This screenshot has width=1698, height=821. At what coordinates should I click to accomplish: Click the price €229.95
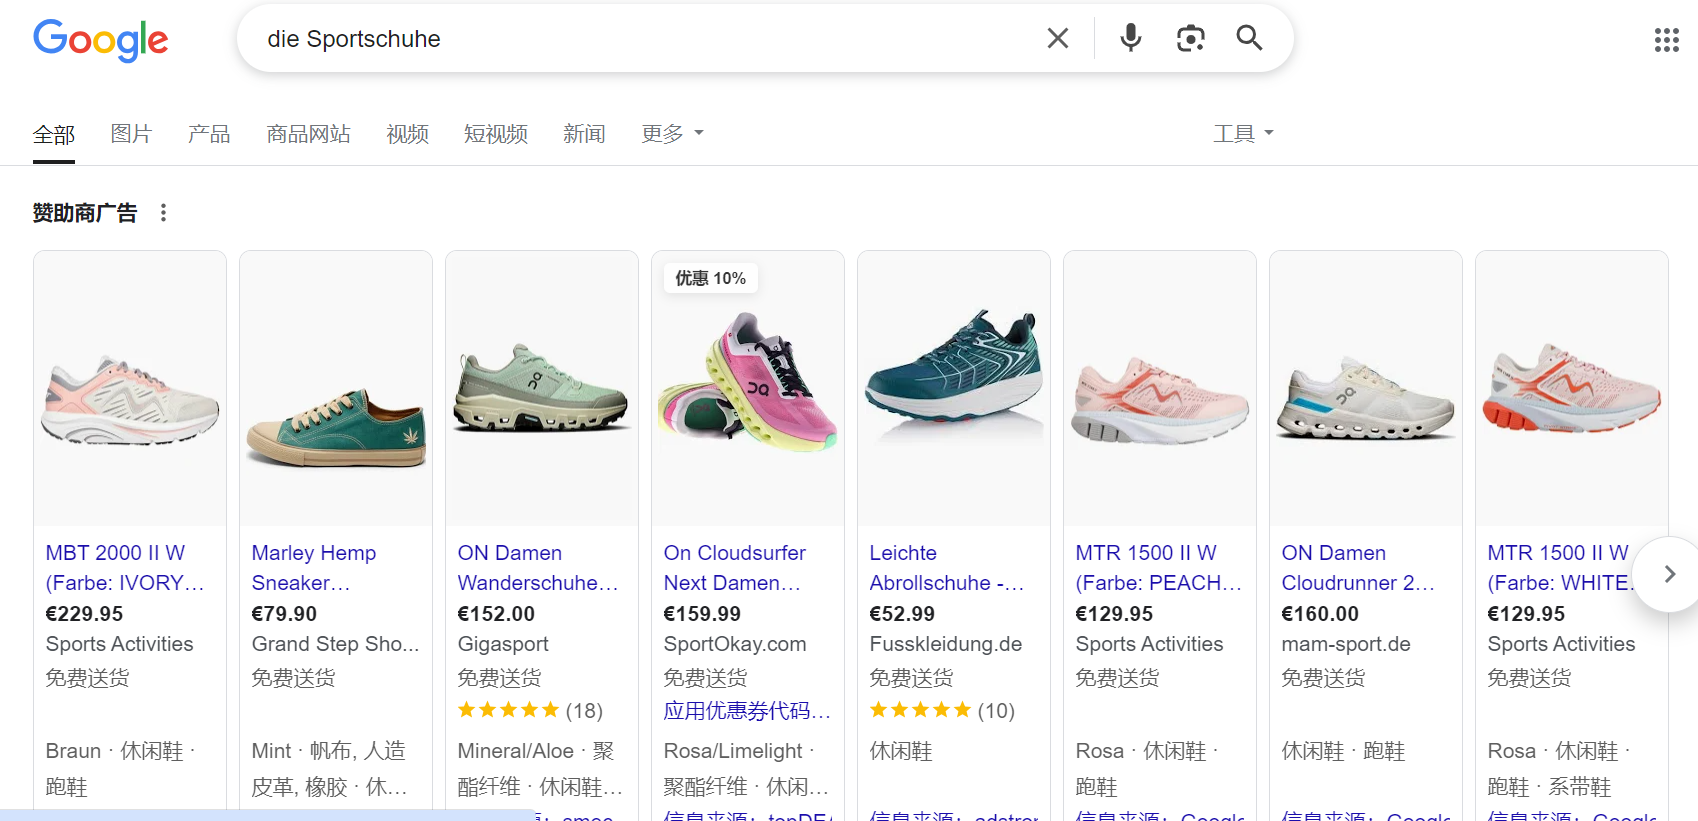(x=84, y=614)
